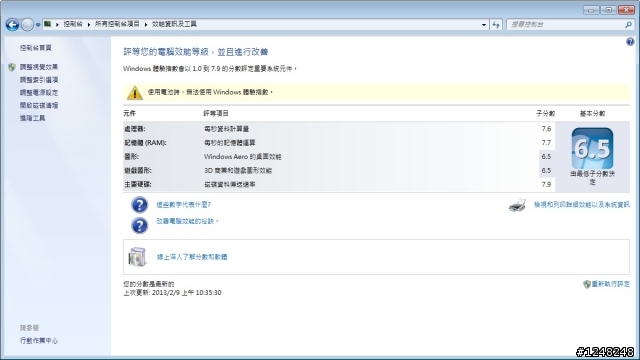The height and width of the screenshot is (360, 640).
Task: Select the 所有控制台項目 breadcrumb segment
Action: [117, 24]
